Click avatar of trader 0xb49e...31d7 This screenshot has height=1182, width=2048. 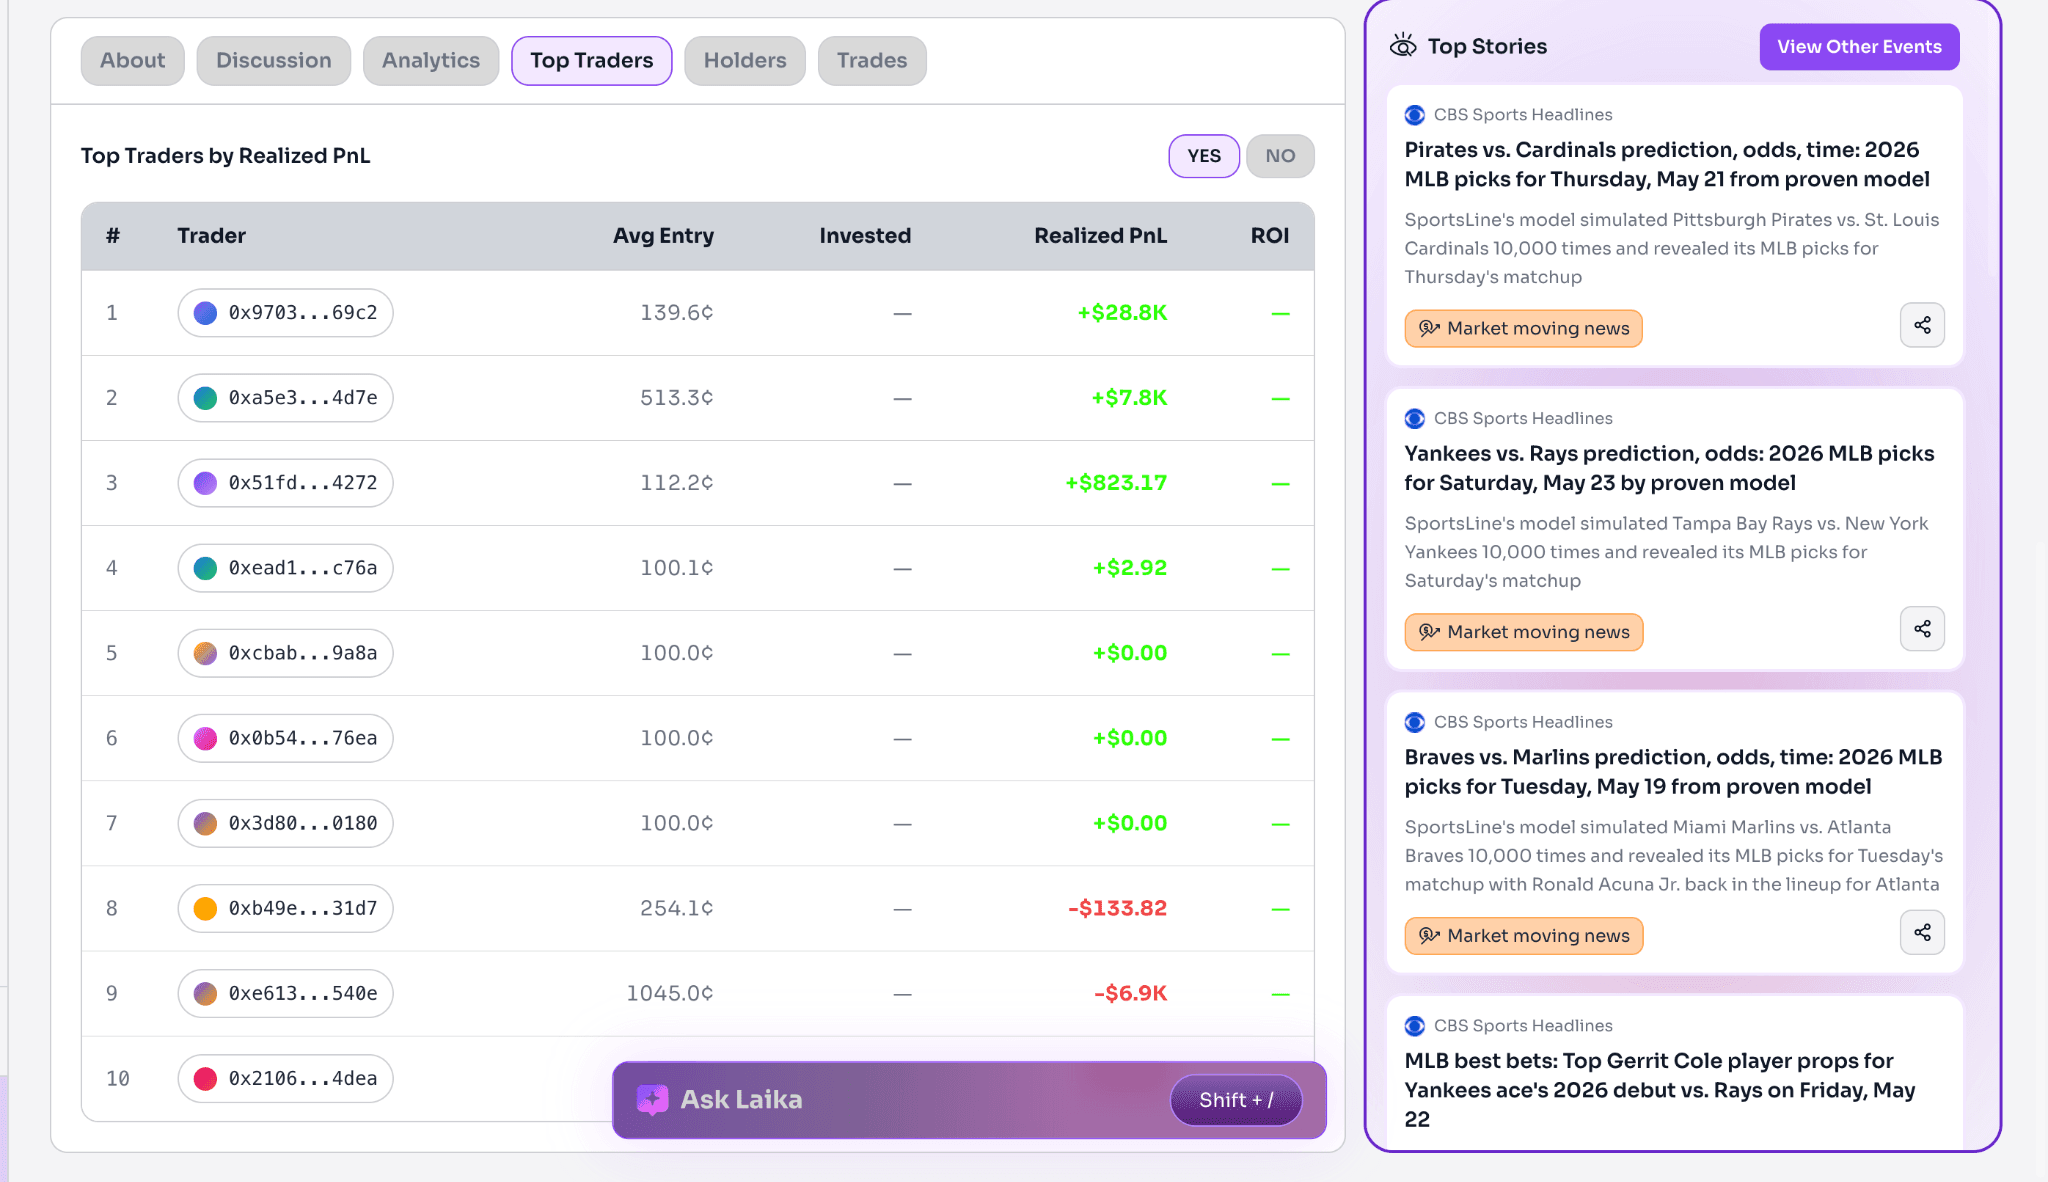click(x=205, y=908)
